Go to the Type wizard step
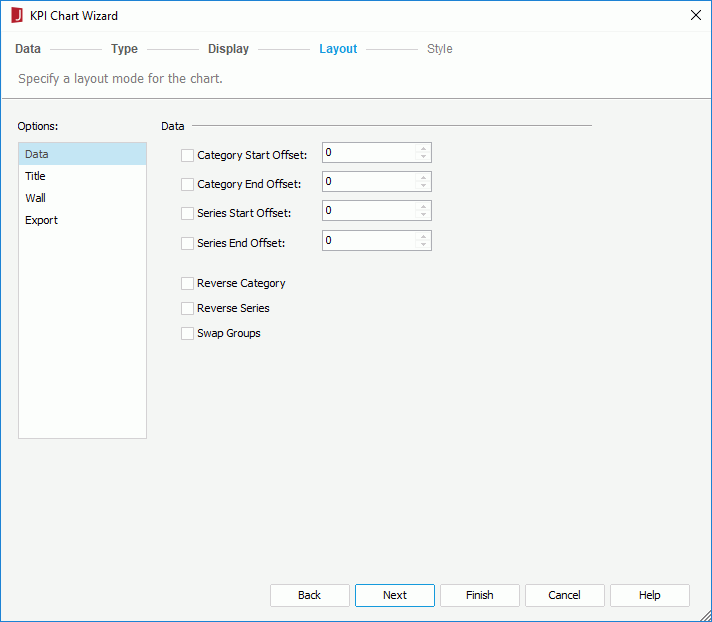This screenshot has height=622, width=712. coord(124,49)
